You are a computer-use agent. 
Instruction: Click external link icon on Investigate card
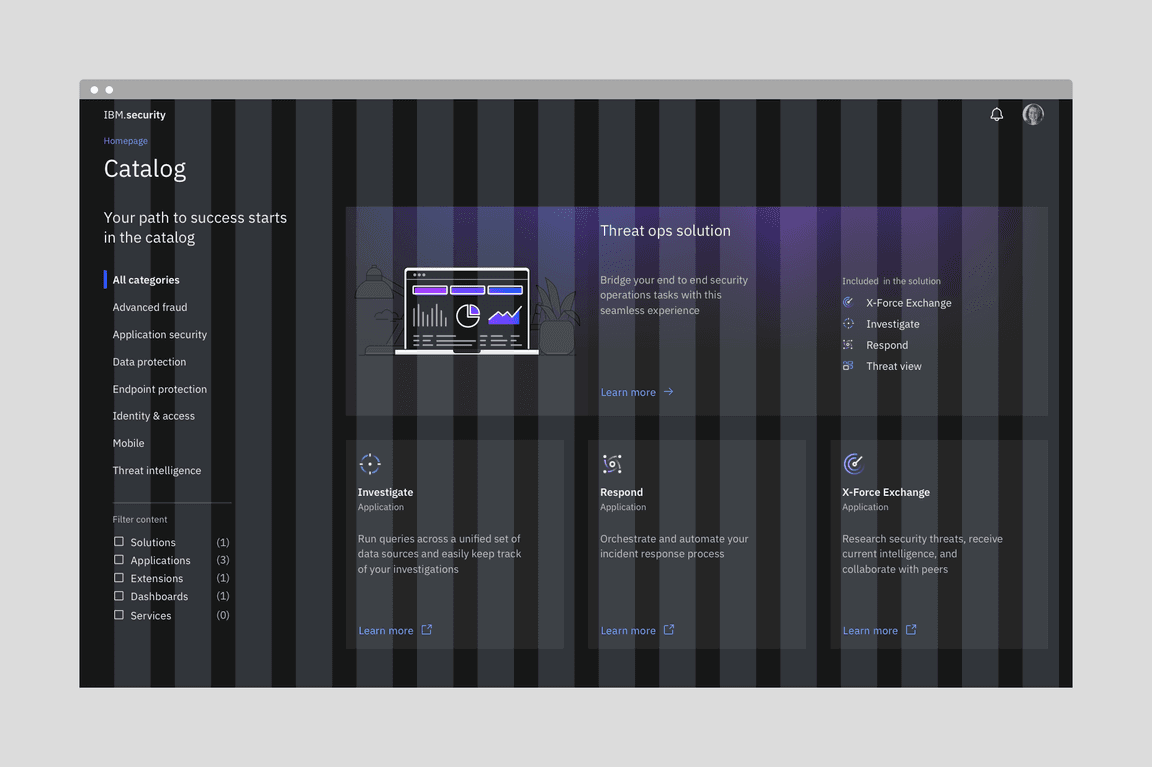(x=427, y=630)
